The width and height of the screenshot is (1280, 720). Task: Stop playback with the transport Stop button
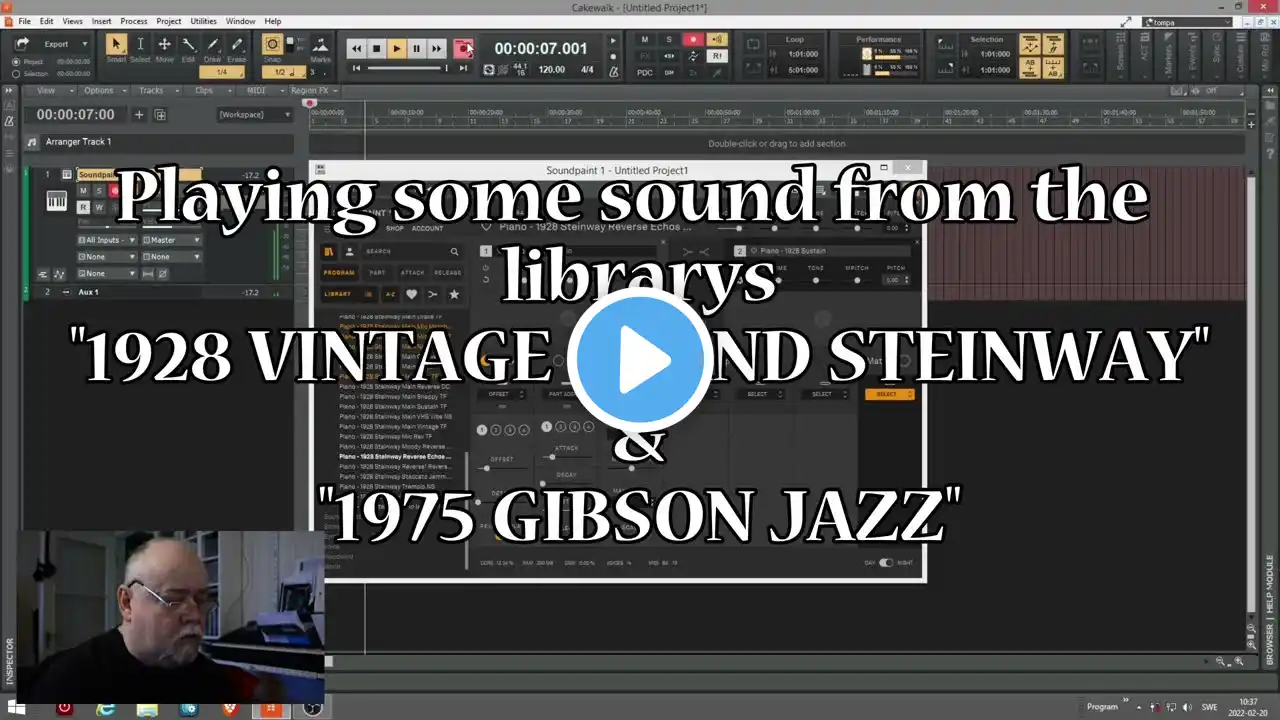pos(377,48)
